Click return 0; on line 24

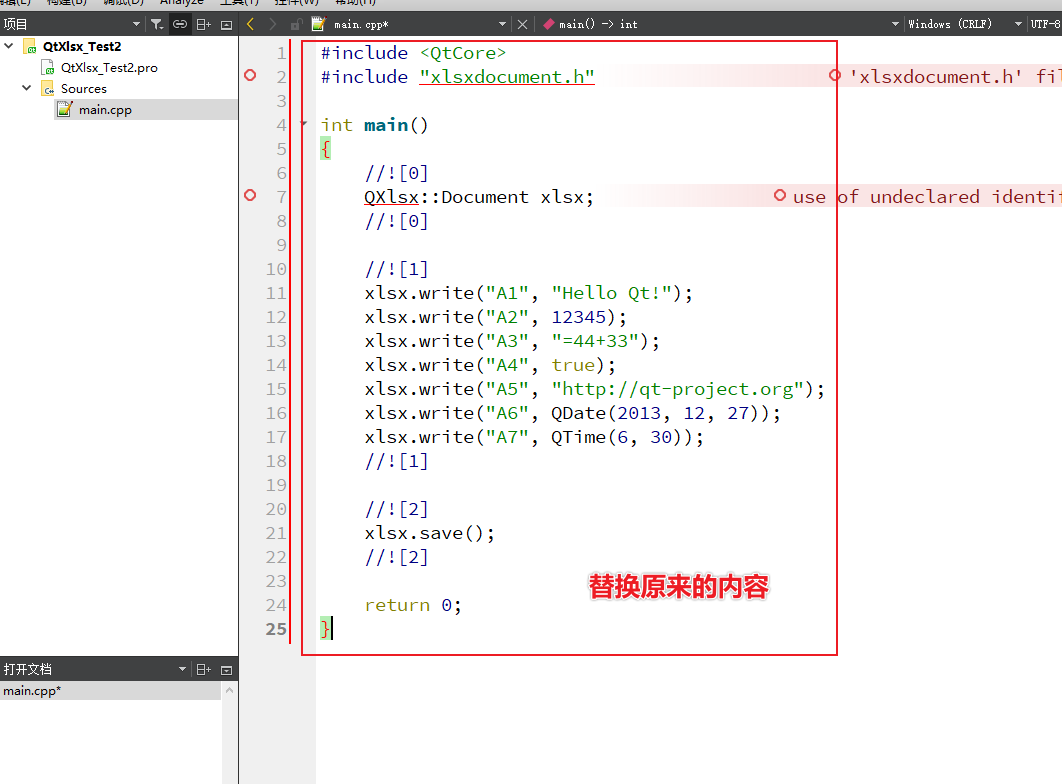pyautogui.click(x=413, y=605)
